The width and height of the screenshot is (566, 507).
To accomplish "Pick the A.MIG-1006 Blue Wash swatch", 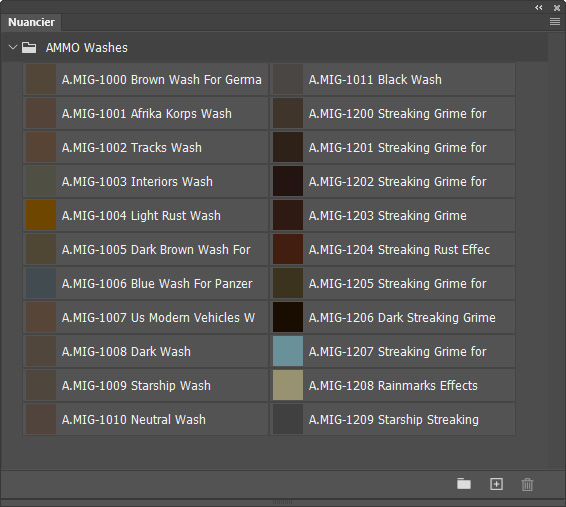I will pyautogui.click(x=41, y=283).
